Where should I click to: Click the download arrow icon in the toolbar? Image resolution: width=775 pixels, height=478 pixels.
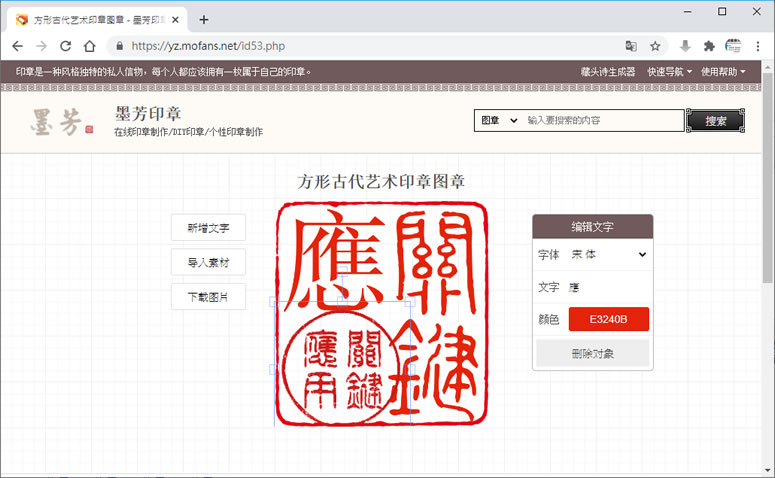[x=685, y=46]
